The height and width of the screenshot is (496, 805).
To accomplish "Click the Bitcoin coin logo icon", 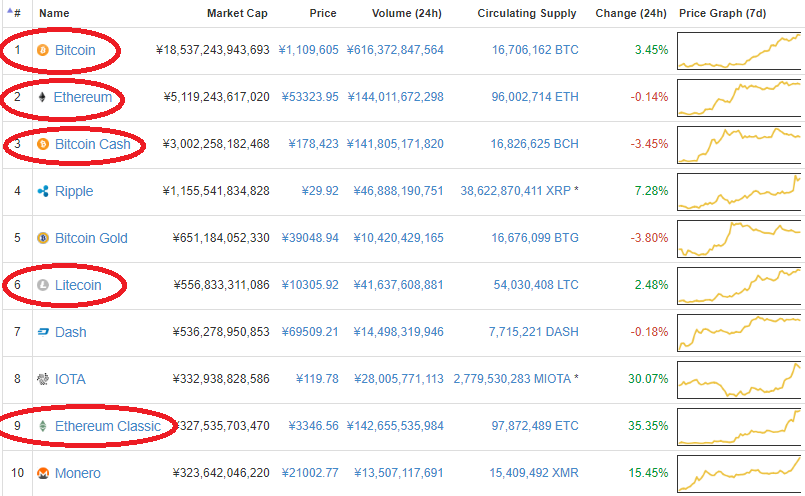I will point(43,50).
